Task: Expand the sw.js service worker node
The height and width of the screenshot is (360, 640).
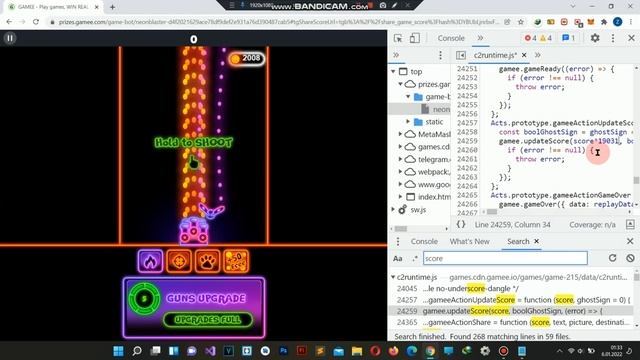Action: coord(393,209)
